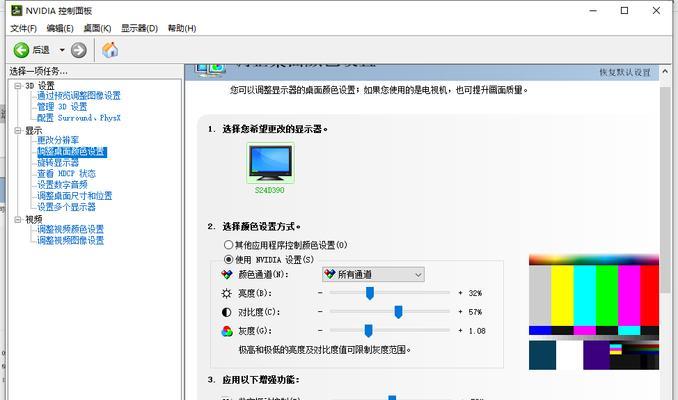Open the Back history dropdown arrow

point(62,50)
